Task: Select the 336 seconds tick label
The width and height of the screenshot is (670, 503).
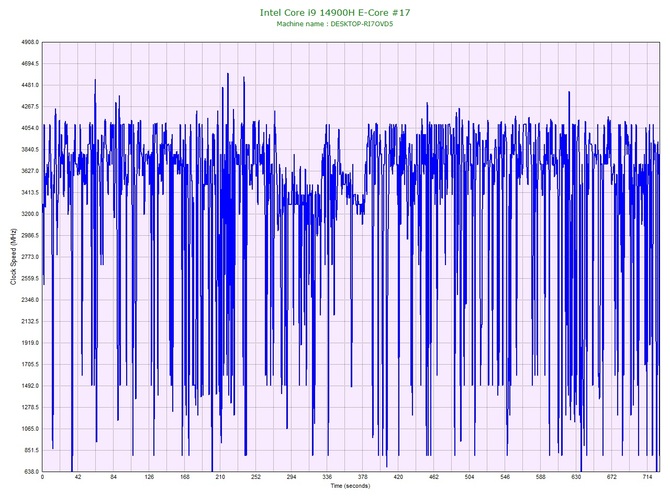Action: pos(327,477)
